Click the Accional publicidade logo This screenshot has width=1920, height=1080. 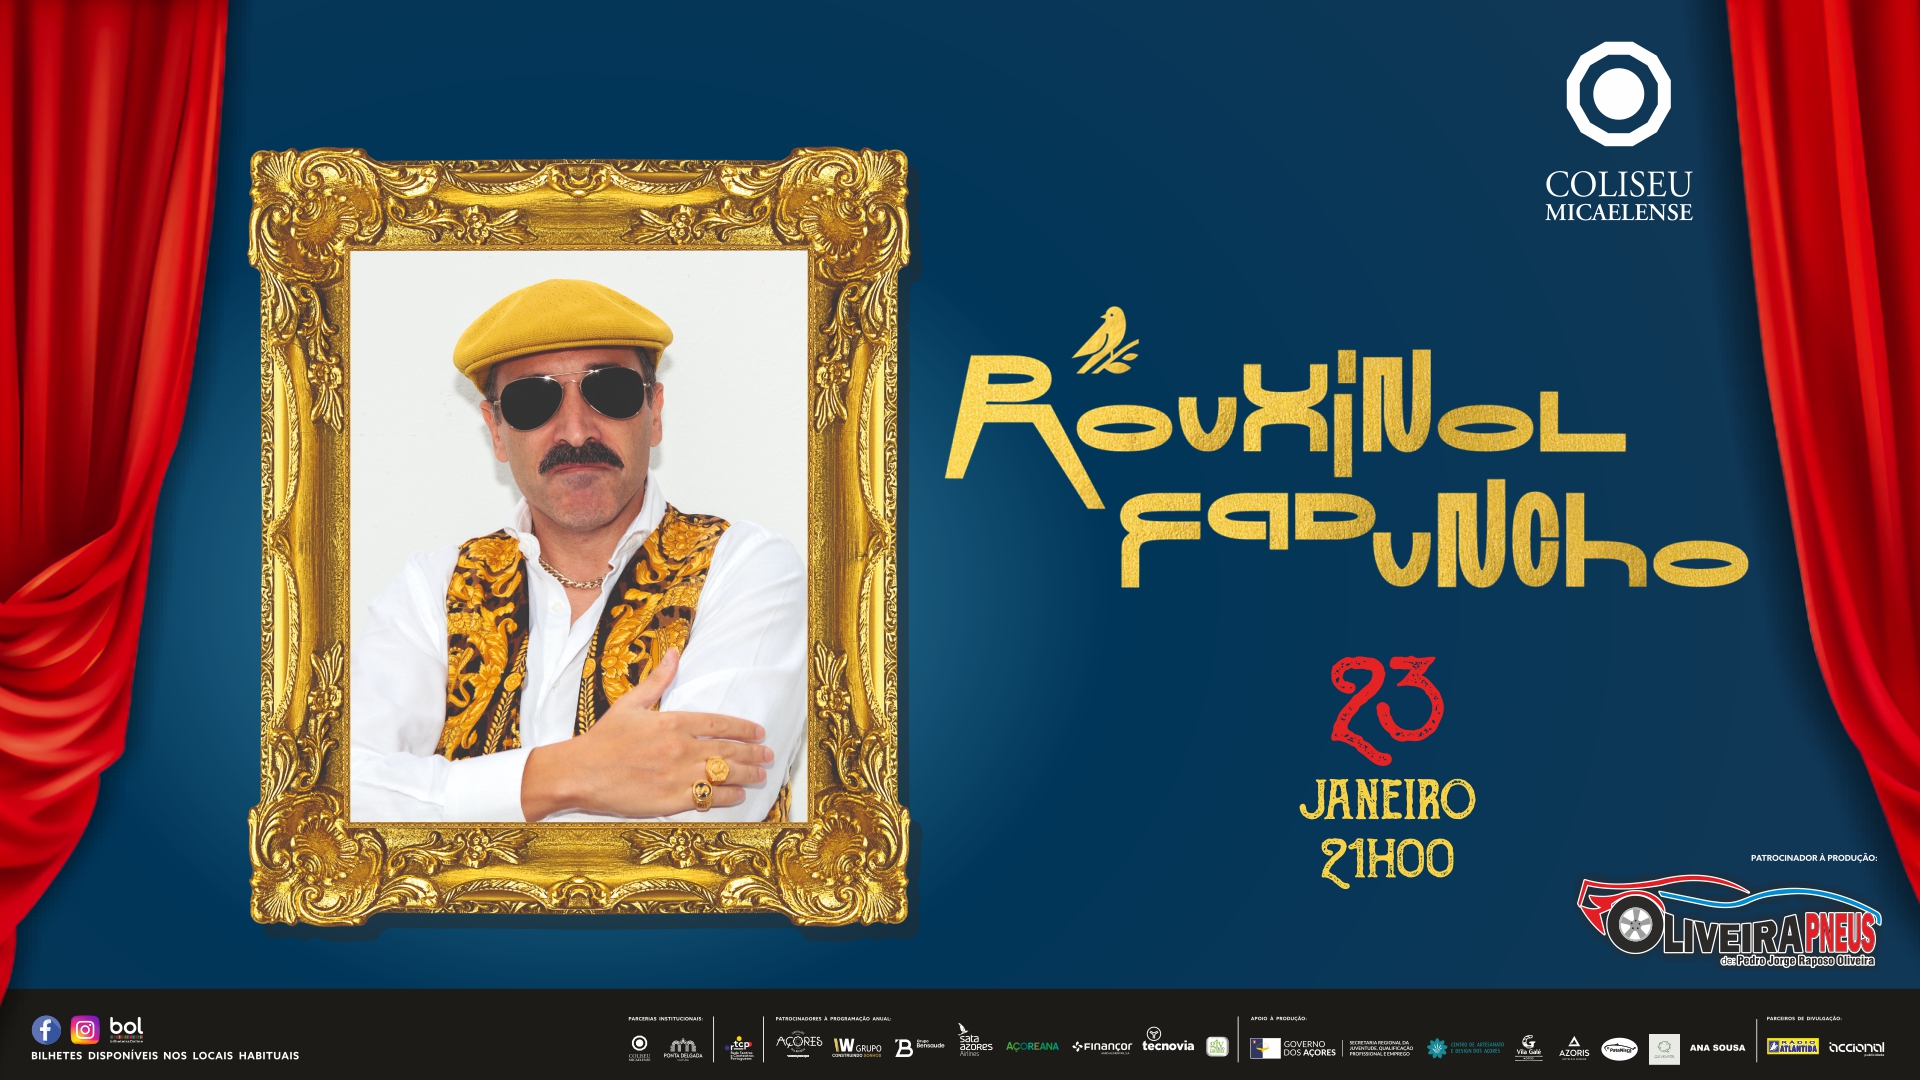1856,1047
